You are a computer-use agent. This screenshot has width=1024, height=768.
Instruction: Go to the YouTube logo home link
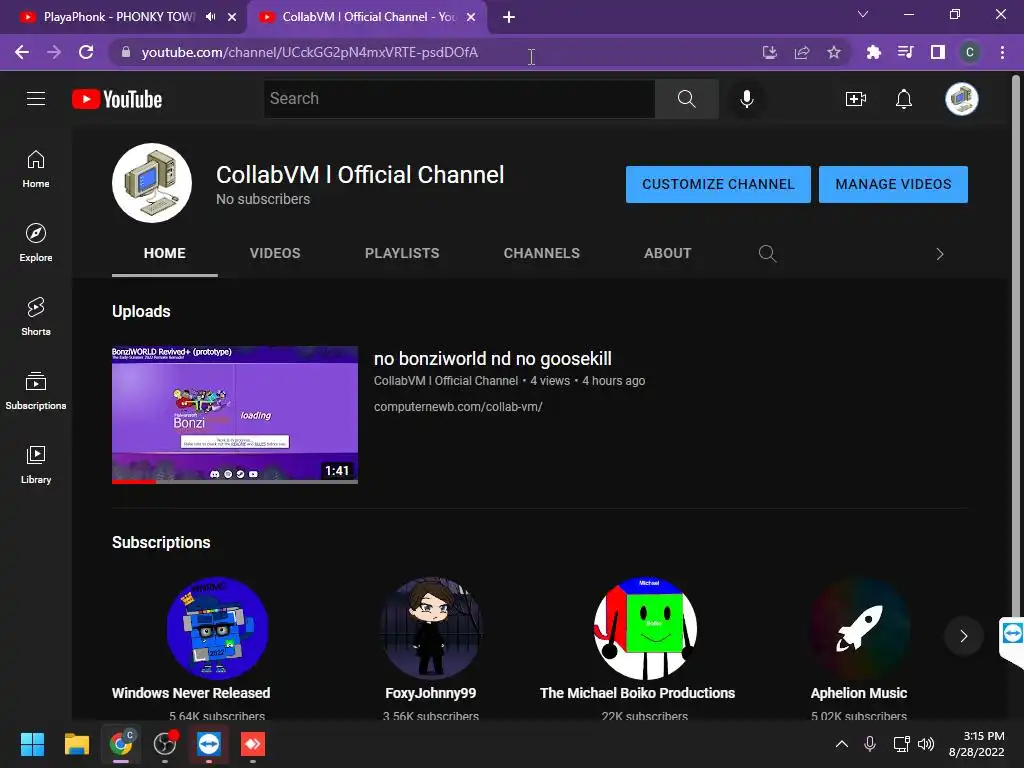pos(117,99)
